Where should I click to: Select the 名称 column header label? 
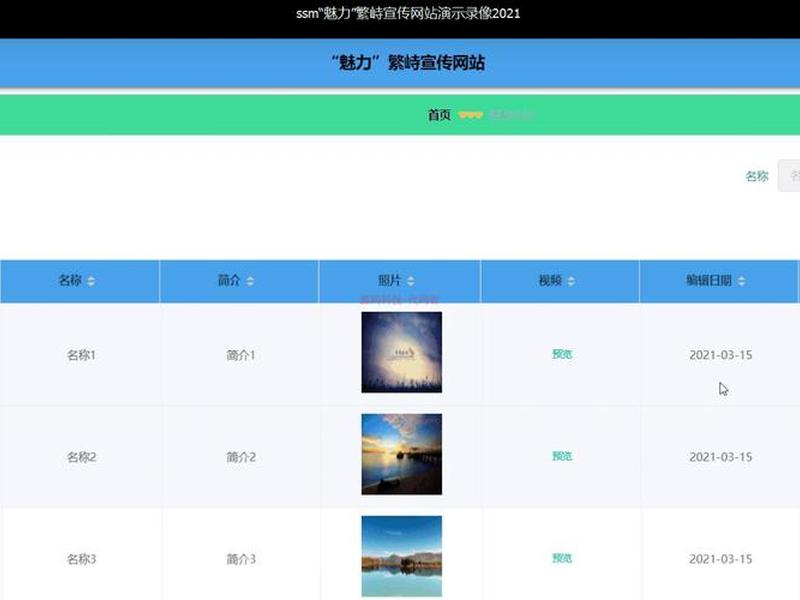coord(70,280)
